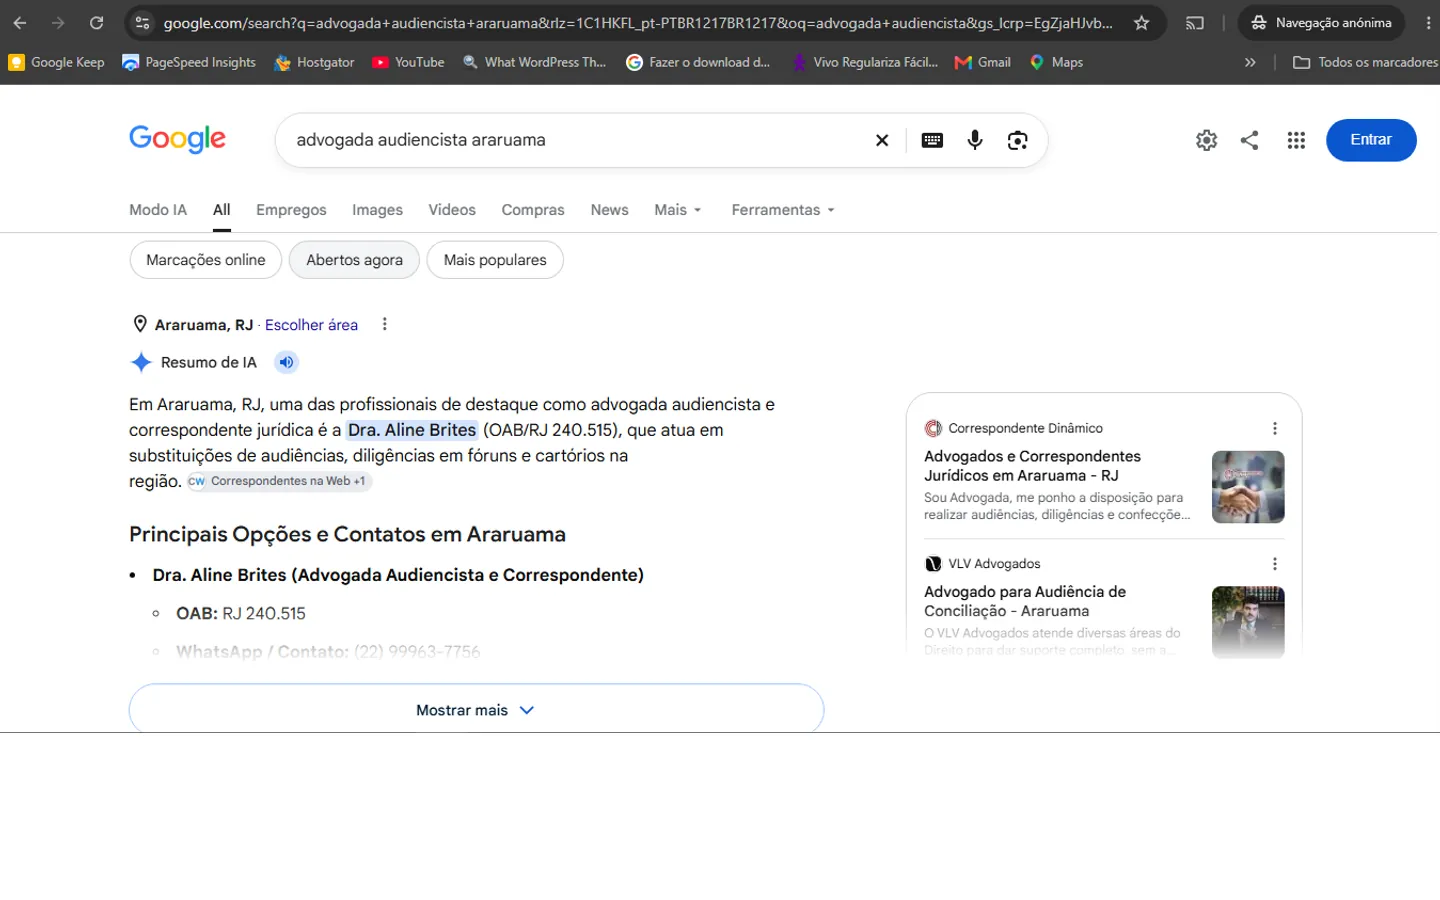Image resolution: width=1440 pixels, height=900 pixels.
Task: Open the cast media icon in toolbar
Action: pyautogui.click(x=1195, y=23)
